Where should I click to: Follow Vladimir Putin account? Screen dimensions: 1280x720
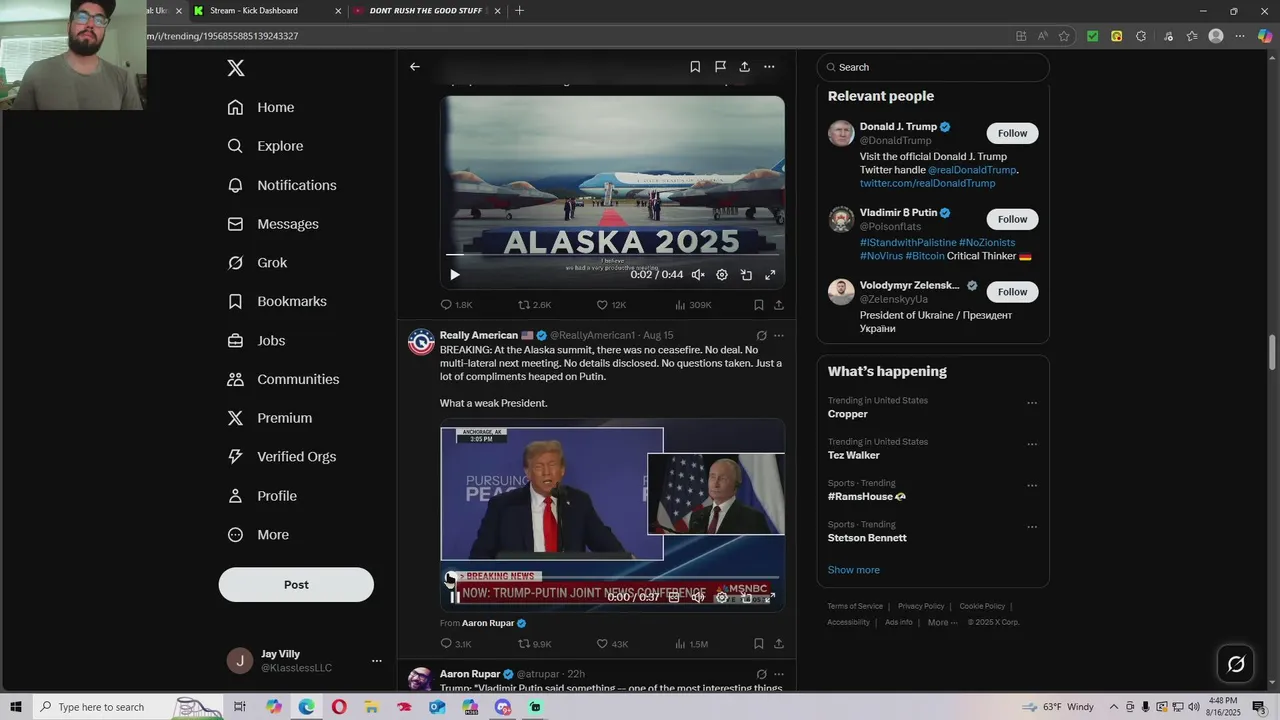coord(1012,219)
